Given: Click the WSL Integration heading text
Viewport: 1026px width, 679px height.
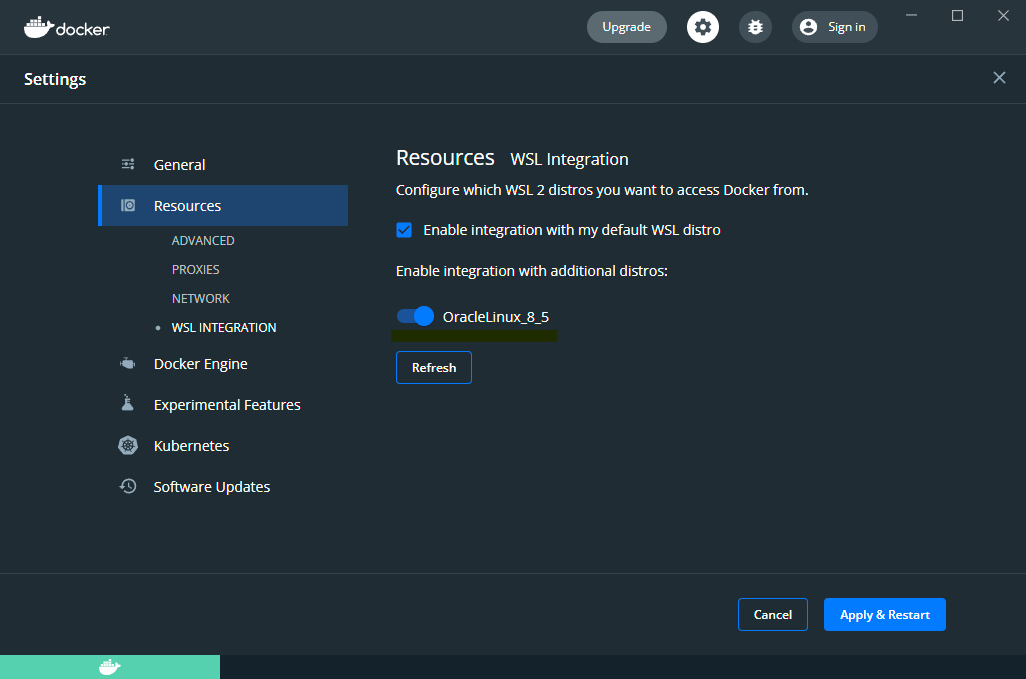Looking at the screenshot, I should pyautogui.click(x=569, y=159).
